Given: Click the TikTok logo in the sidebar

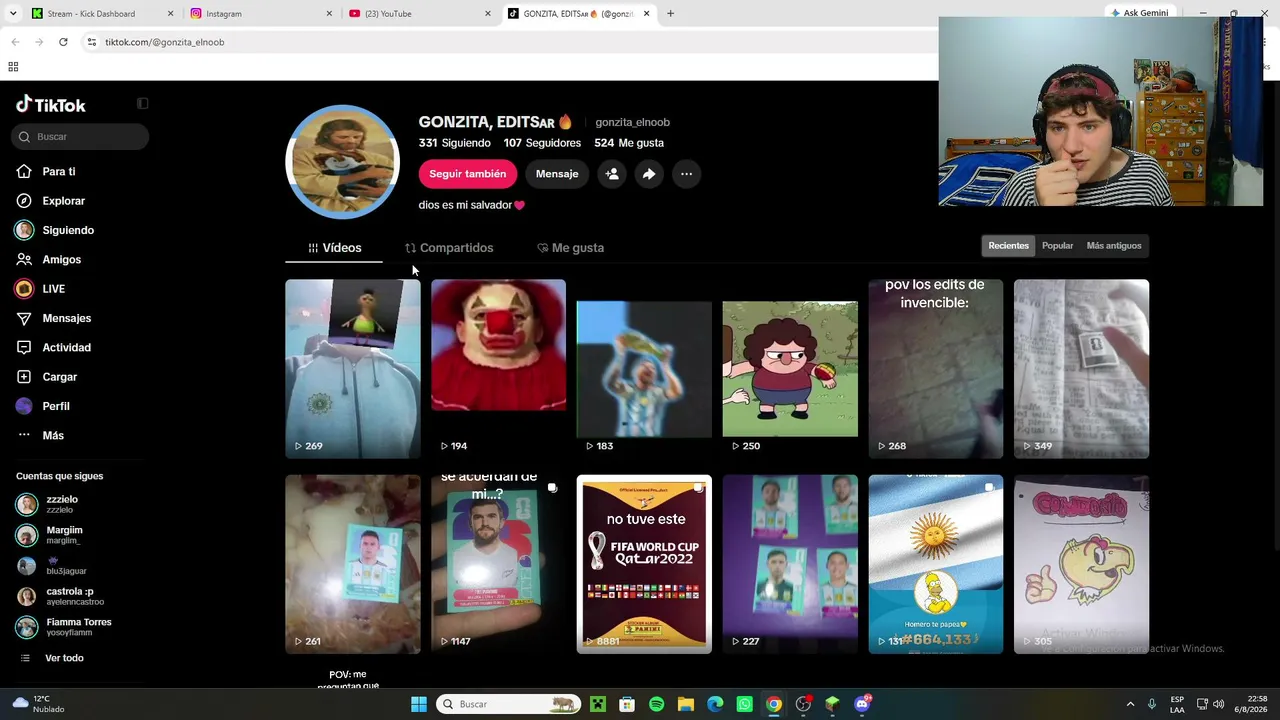Looking at the screenshot, I should [x=51, y=105].
